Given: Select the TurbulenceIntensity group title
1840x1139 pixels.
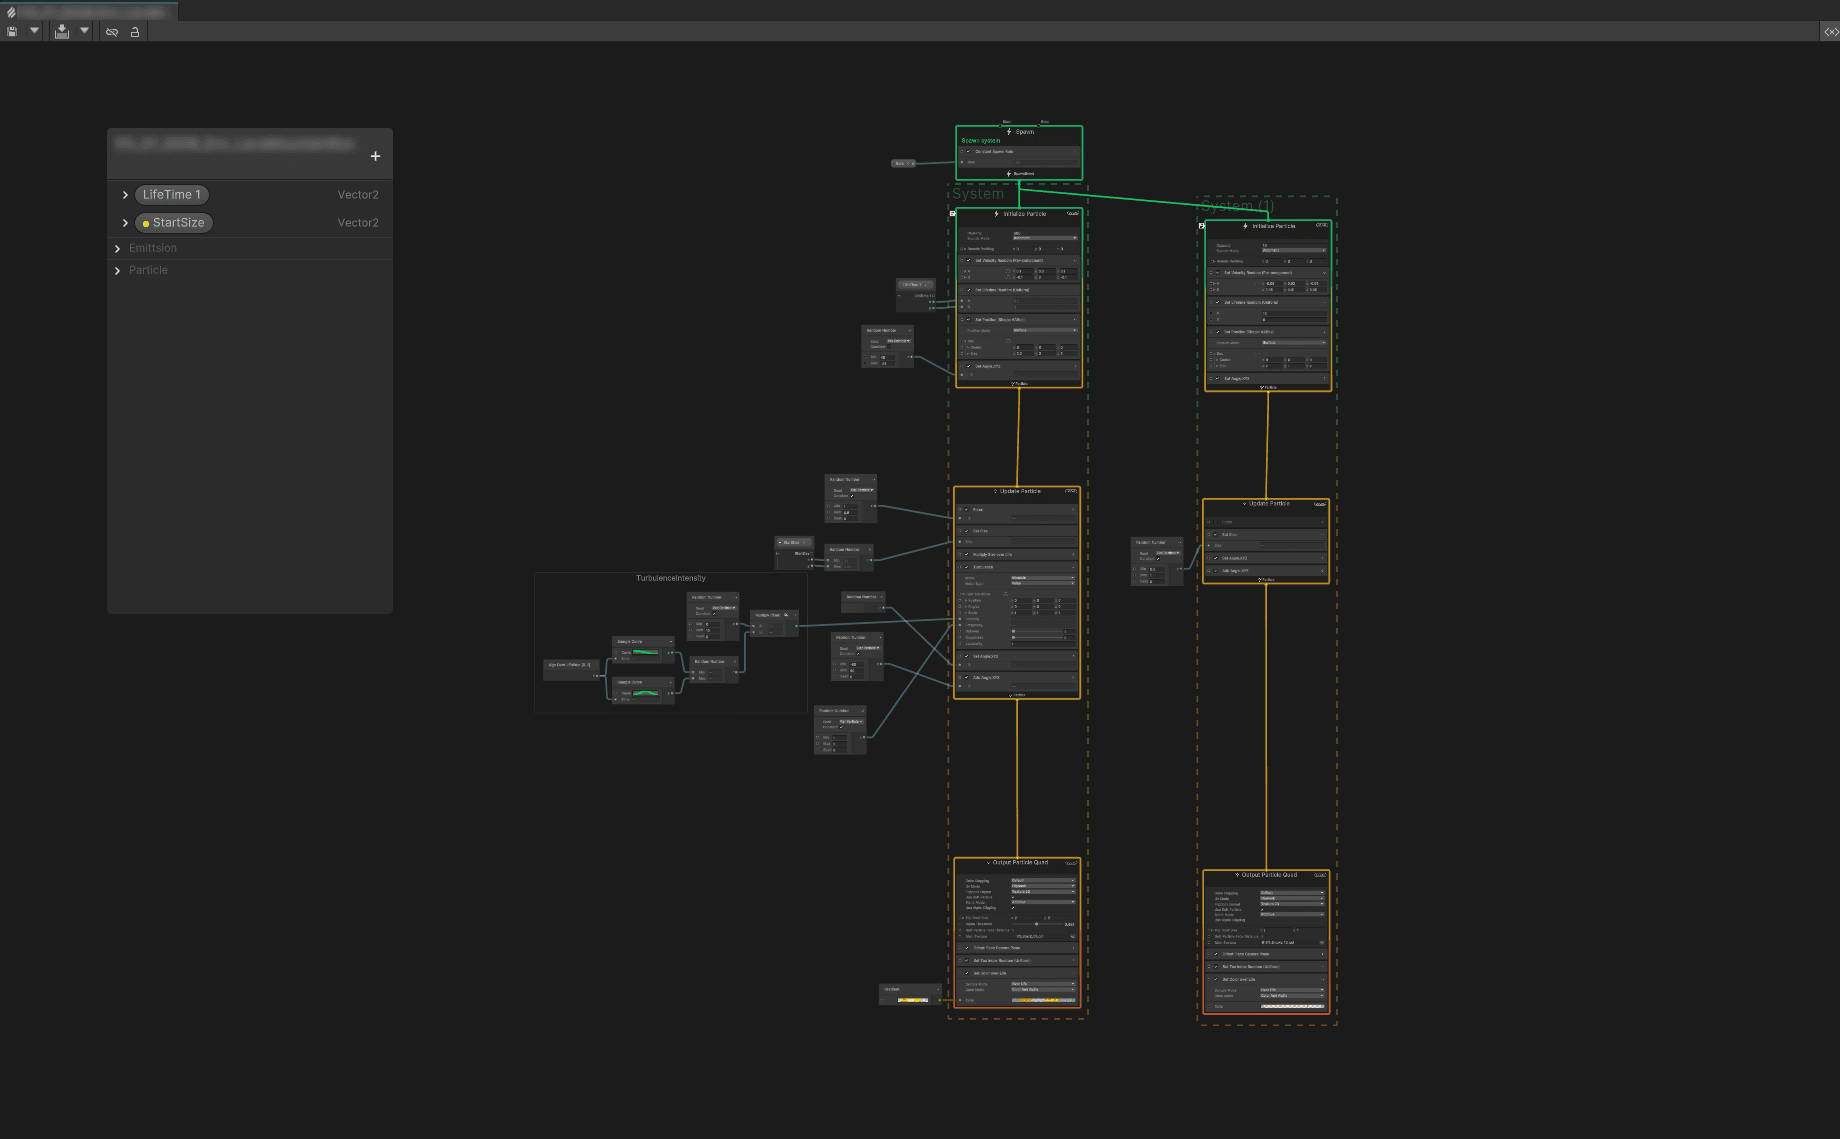Looking at the screenshot, I should [x=670, y=579].
